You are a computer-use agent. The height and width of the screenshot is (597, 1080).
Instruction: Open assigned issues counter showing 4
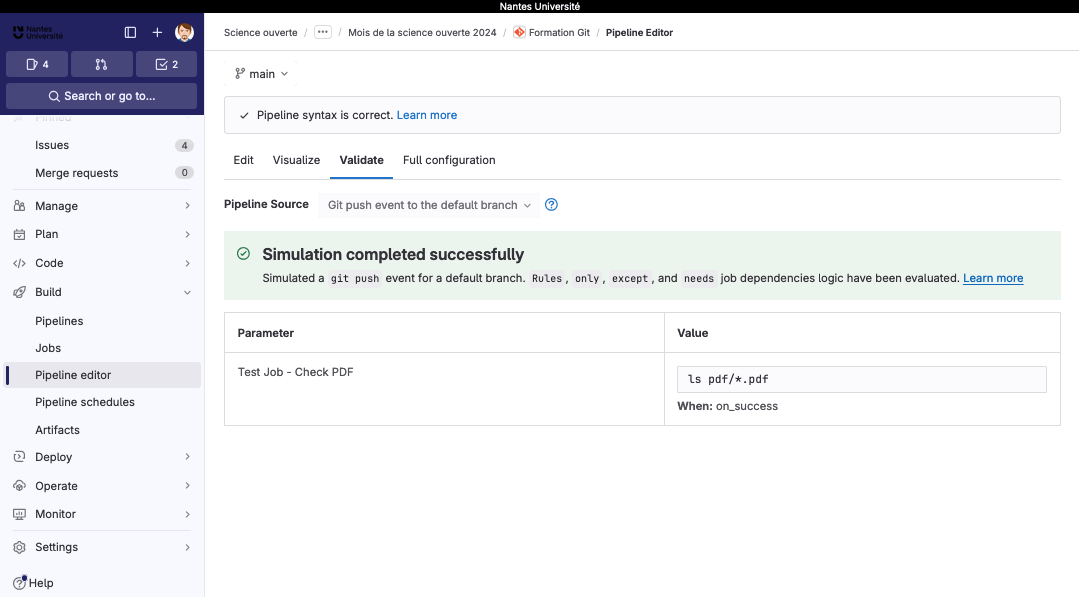coord(37,64)
